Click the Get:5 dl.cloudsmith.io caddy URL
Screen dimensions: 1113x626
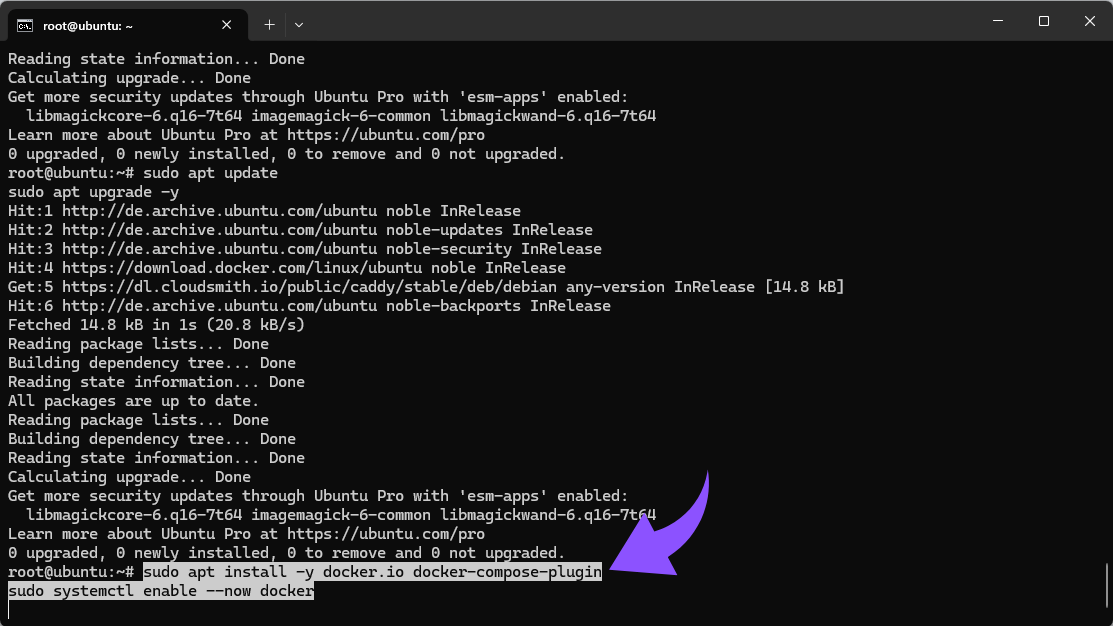pos(309,287)
